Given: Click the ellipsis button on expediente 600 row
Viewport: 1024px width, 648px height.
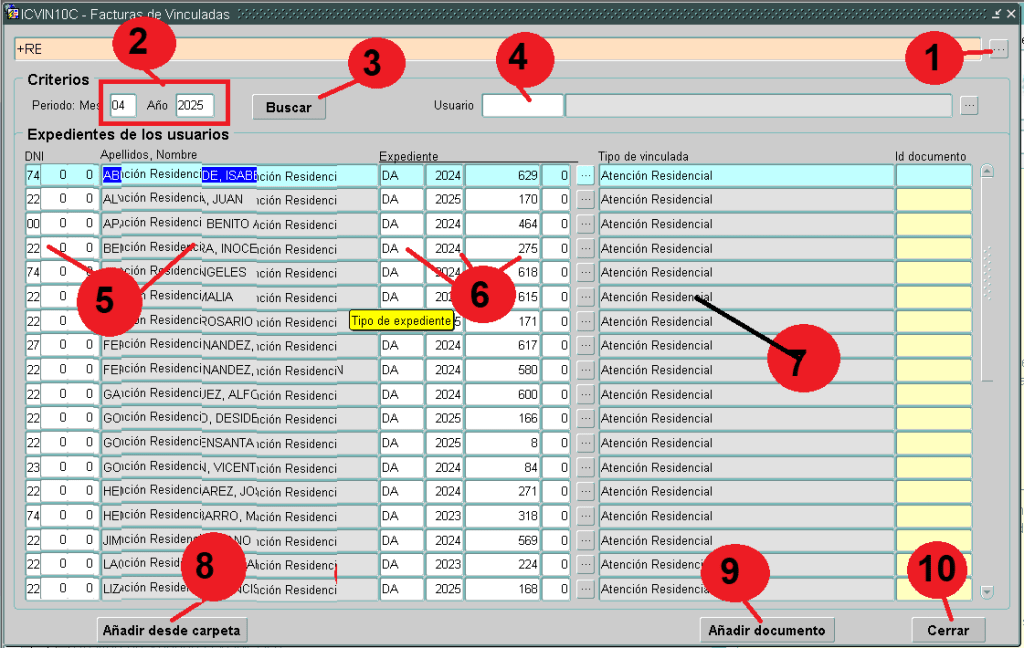Looking at the screenshot, I should (x=585, y=395).
